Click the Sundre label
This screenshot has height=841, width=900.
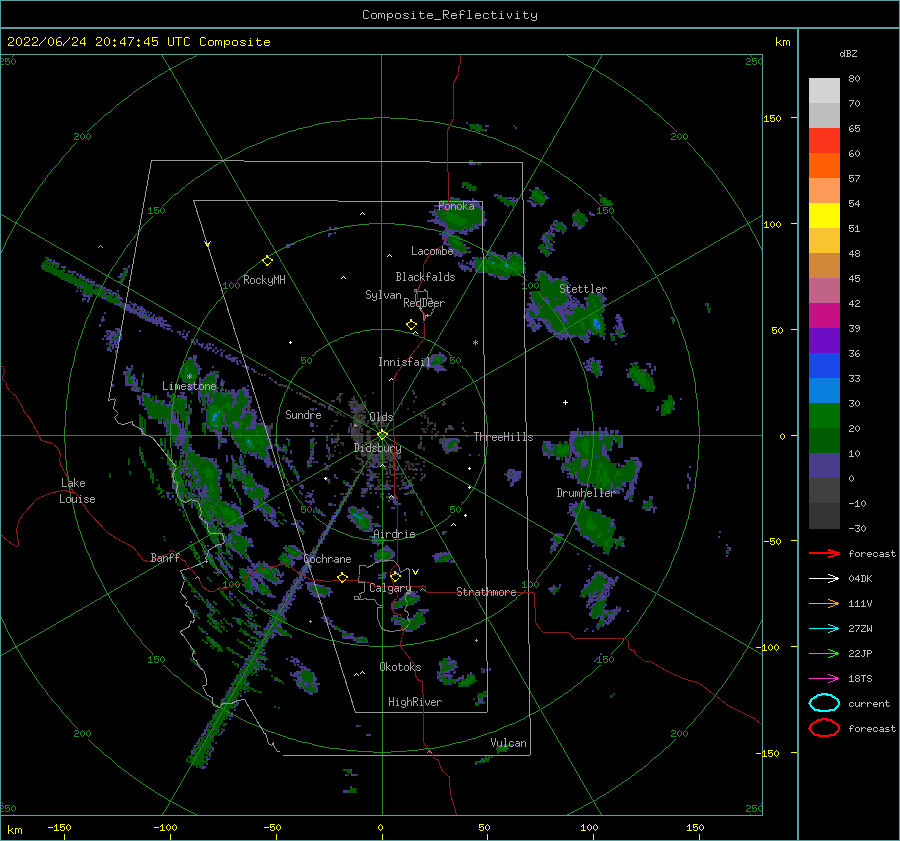pyautogui.click(x=303, y=414)
